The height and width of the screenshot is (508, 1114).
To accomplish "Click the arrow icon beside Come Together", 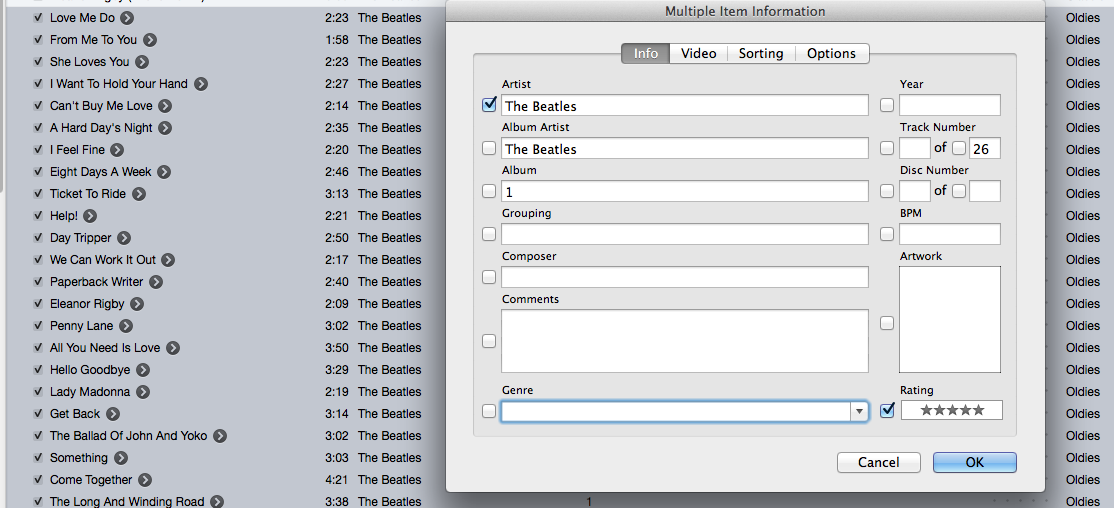I will [145, 480].
